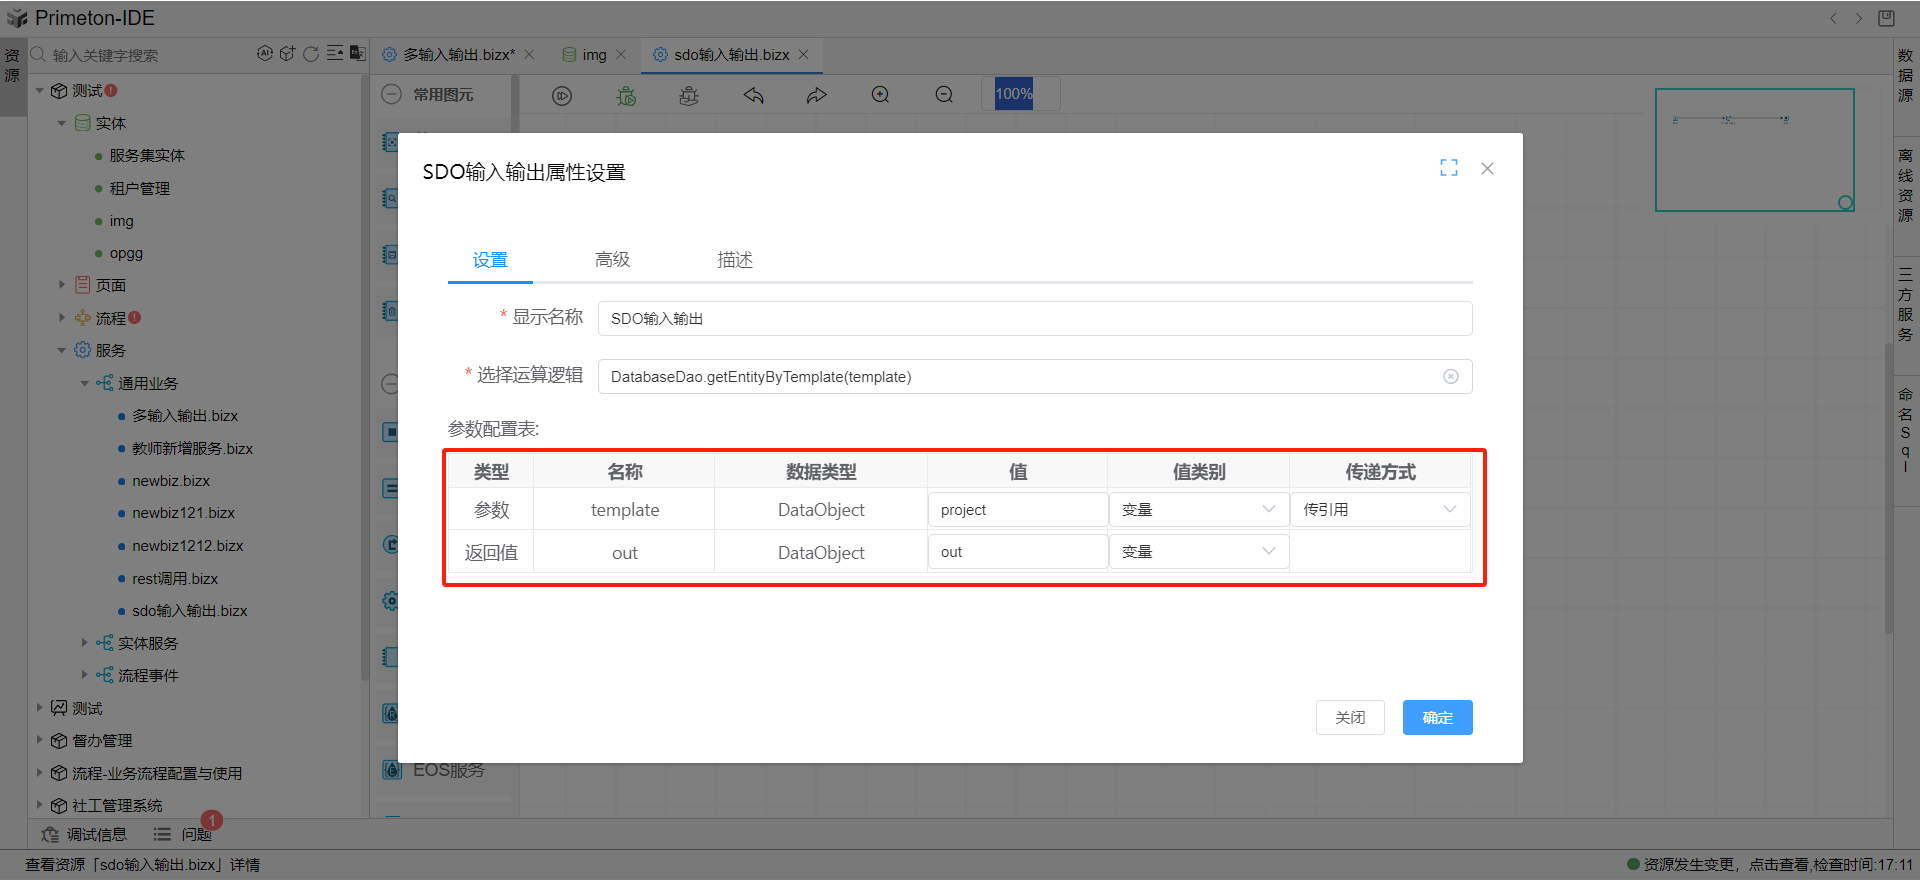Click the 显示名称 input field
Viewport: 1920px width, 880px height.
pos(1034,319)
